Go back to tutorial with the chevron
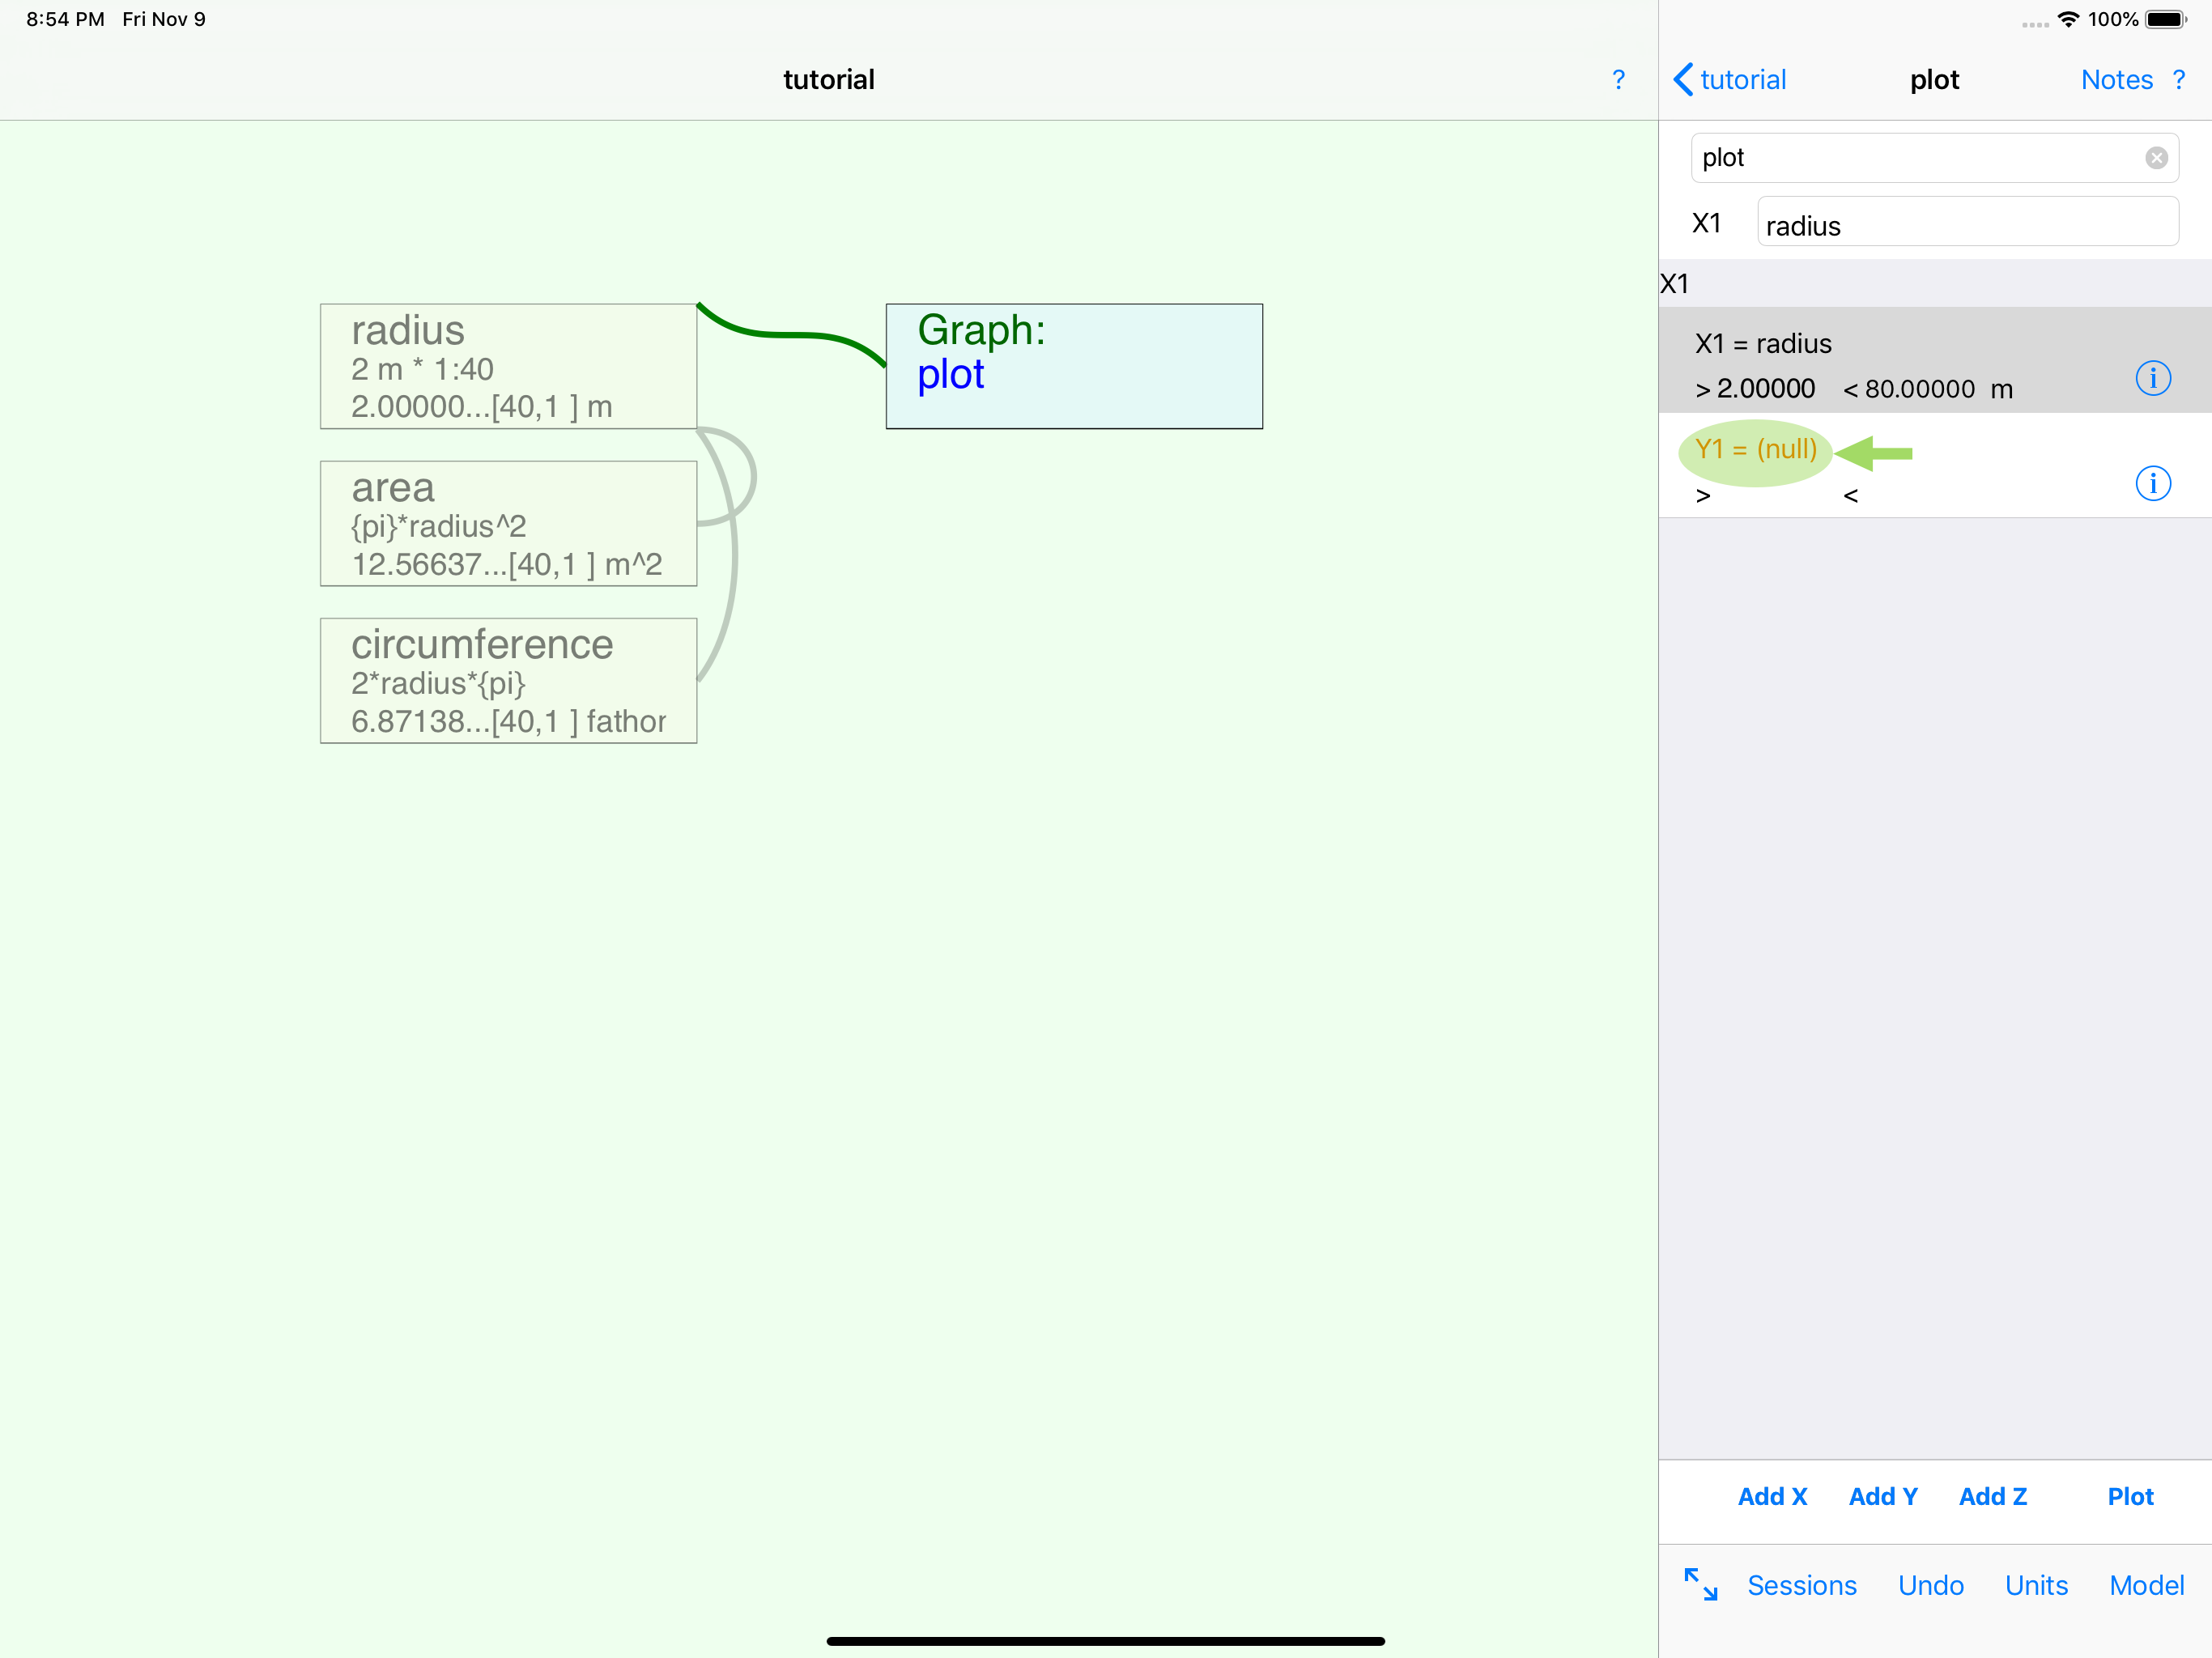2212x1658 pixels. coord(1684,80)
